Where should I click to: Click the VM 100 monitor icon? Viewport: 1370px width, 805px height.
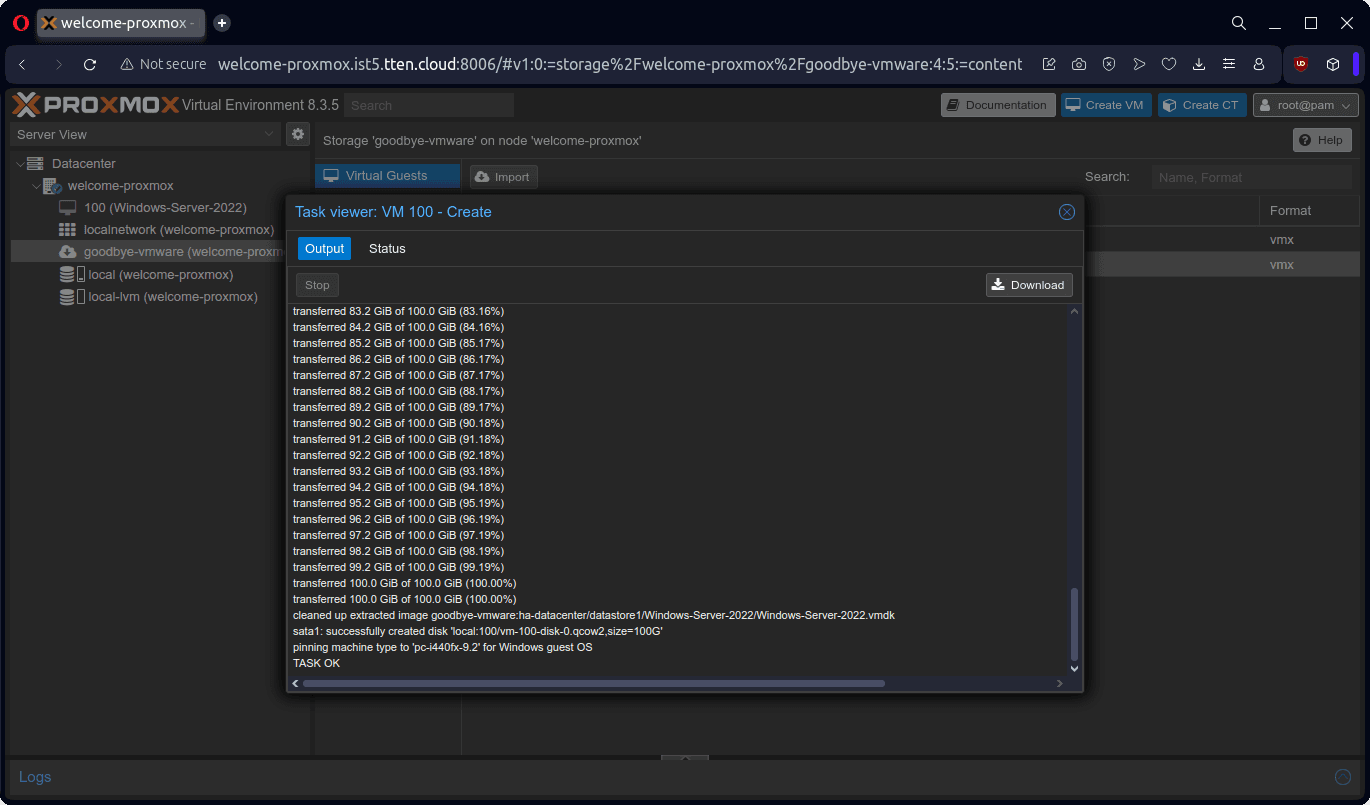point(68,208)
